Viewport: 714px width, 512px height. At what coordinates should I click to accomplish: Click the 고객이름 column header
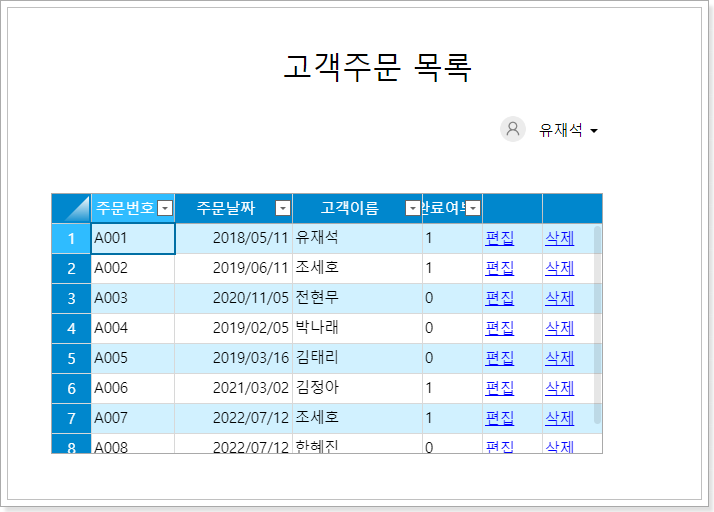click(348, 208)
